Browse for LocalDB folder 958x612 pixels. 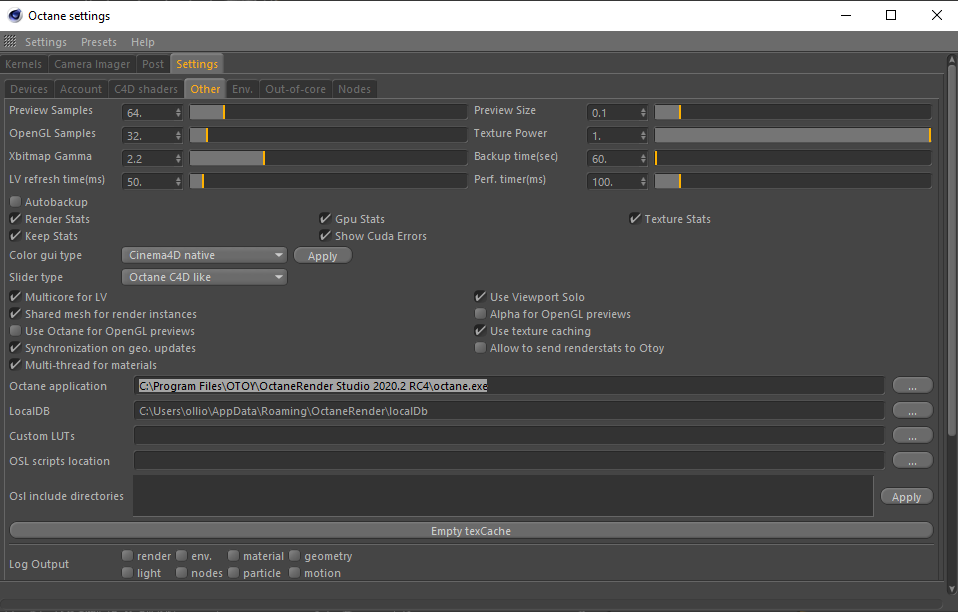[x=912, y=411]
